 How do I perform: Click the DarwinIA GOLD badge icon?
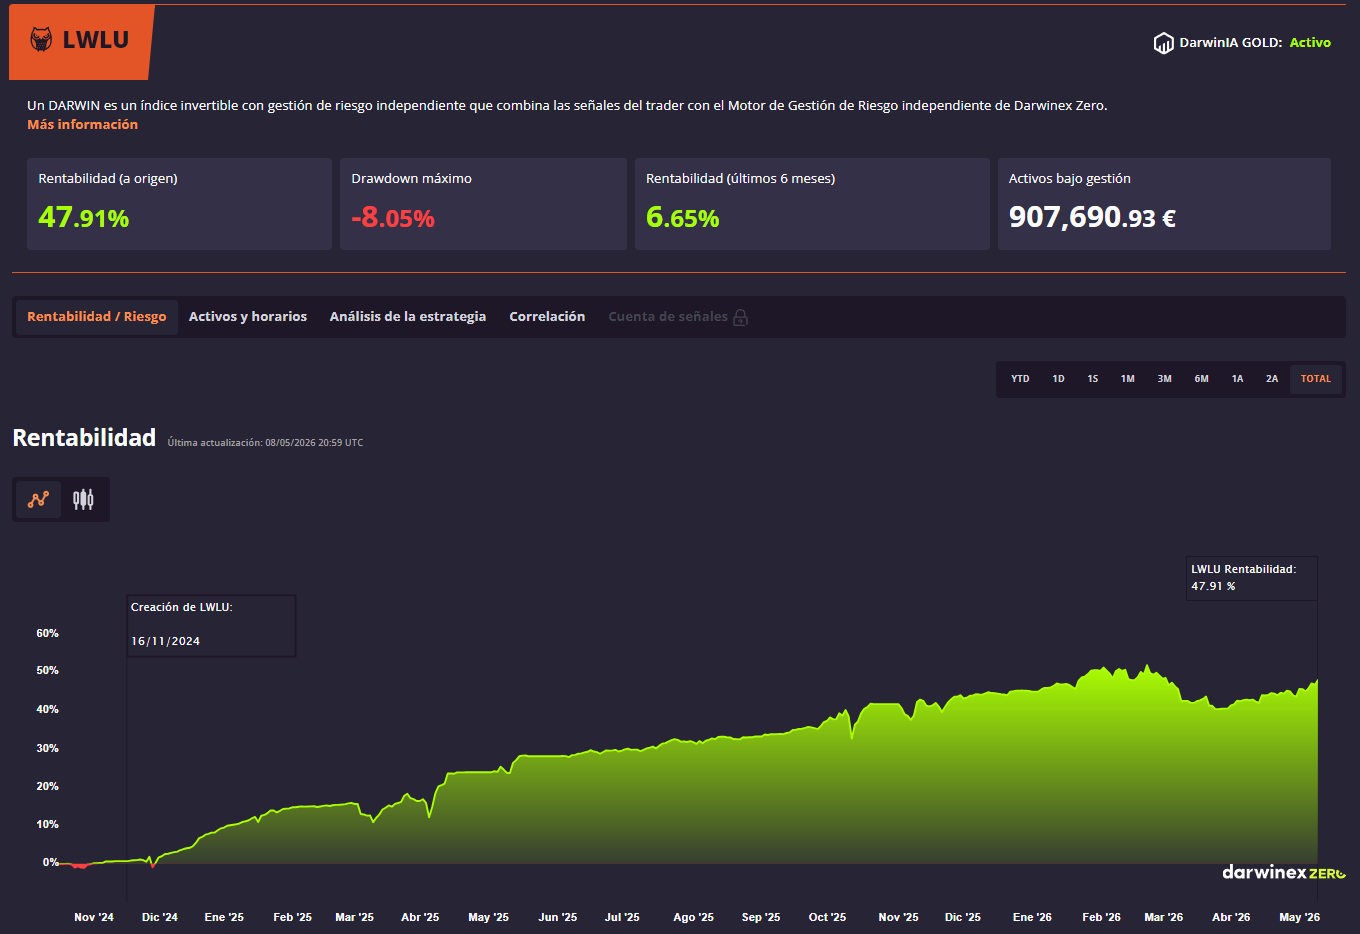(x=1163, y=43)
